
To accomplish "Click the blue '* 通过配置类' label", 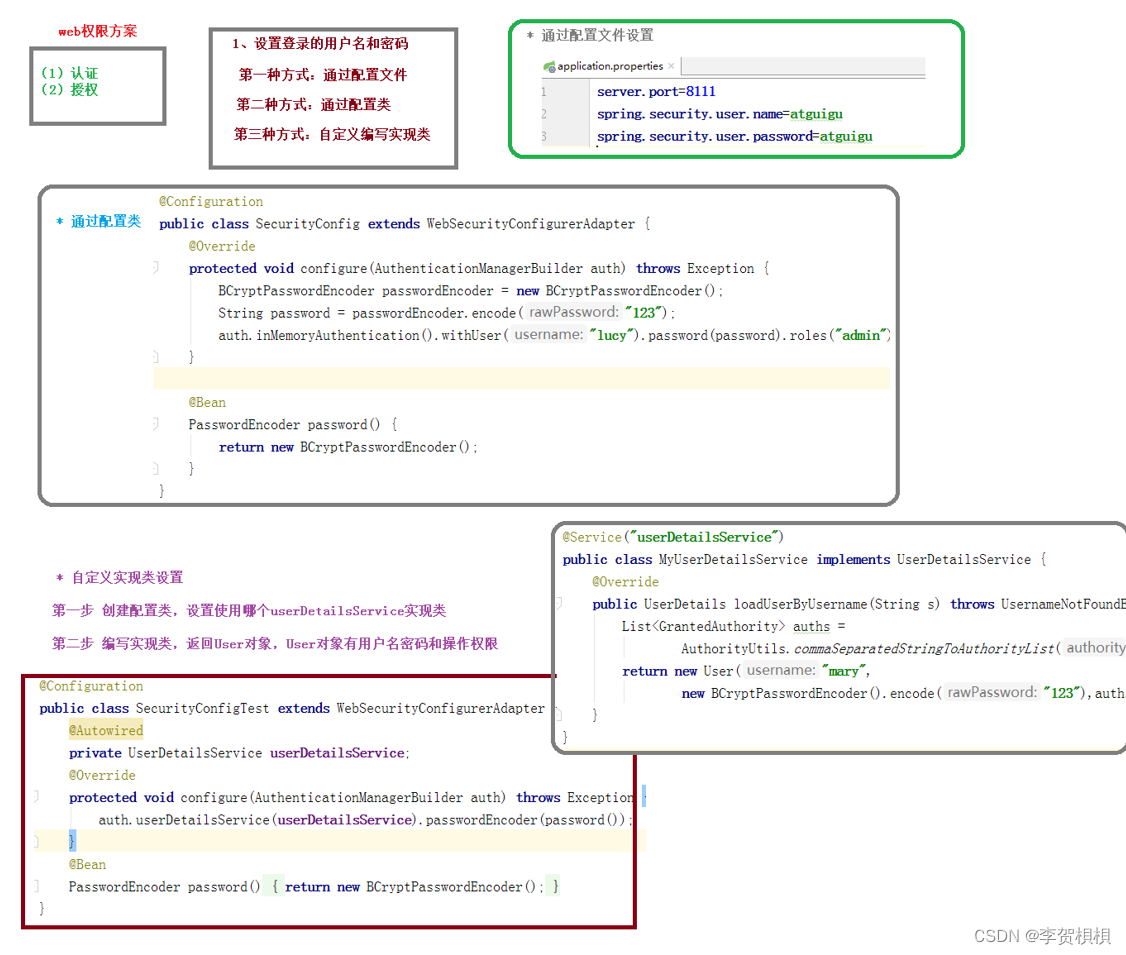I will pos(99,221).
